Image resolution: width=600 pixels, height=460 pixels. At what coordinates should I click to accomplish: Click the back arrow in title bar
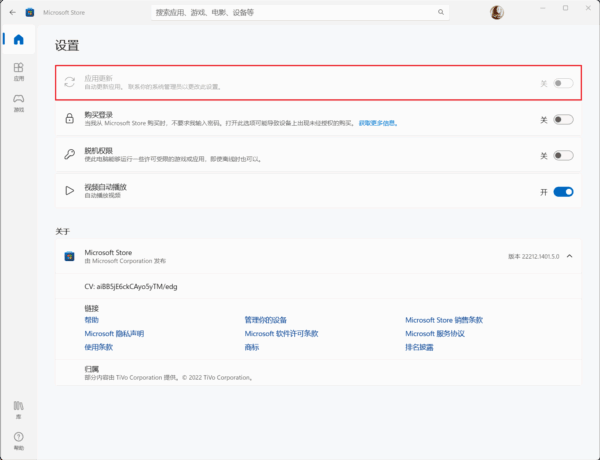pyautogui.click(x=12, y=12)
